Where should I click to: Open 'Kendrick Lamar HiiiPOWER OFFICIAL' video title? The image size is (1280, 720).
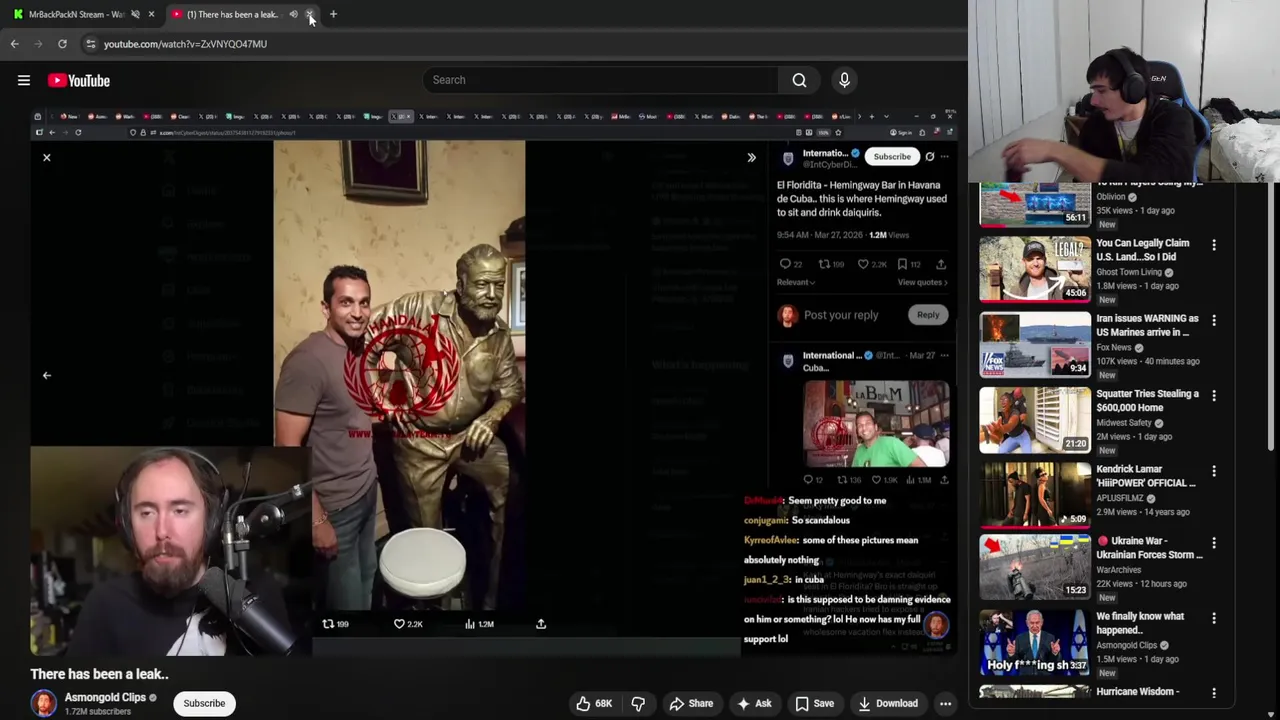point(1146,476)
